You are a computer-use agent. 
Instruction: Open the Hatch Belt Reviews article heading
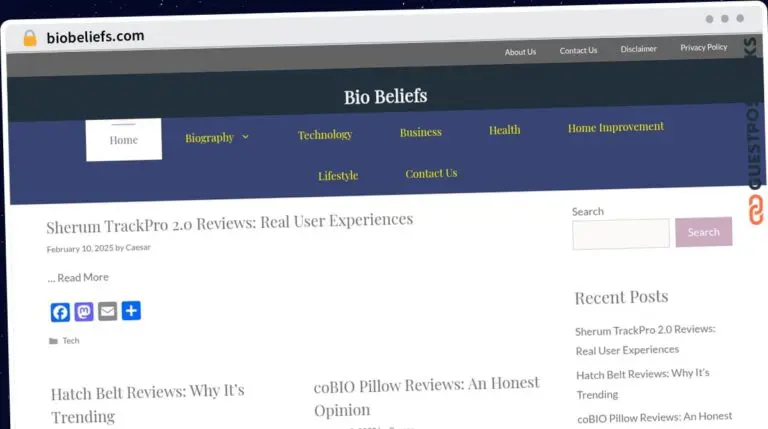[x=147, y=404]
